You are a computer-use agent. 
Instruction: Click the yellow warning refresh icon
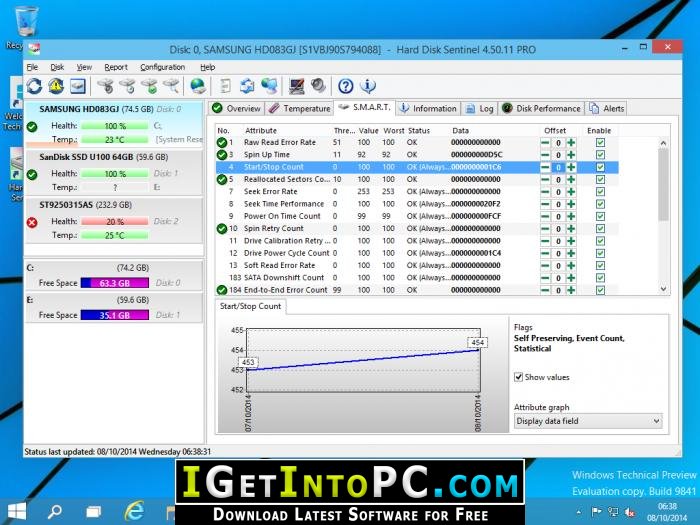click(56, 86)
